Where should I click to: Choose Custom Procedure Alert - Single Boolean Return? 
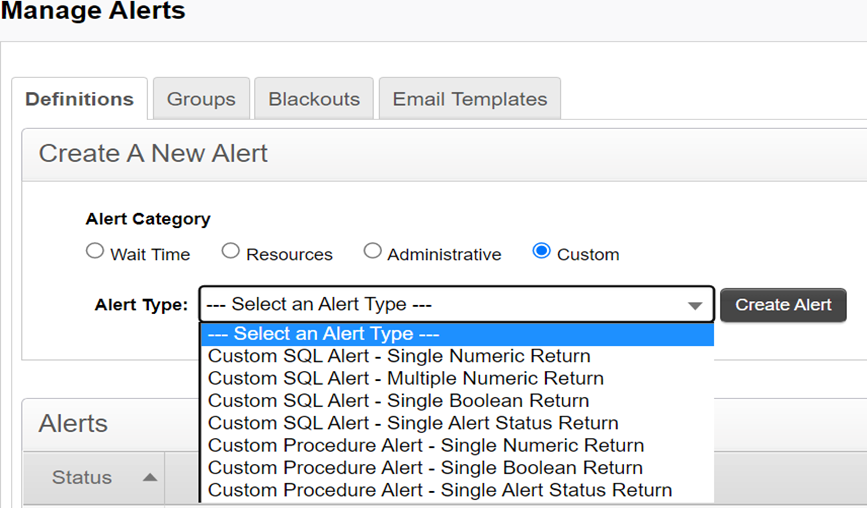click(x=425, y=467)
